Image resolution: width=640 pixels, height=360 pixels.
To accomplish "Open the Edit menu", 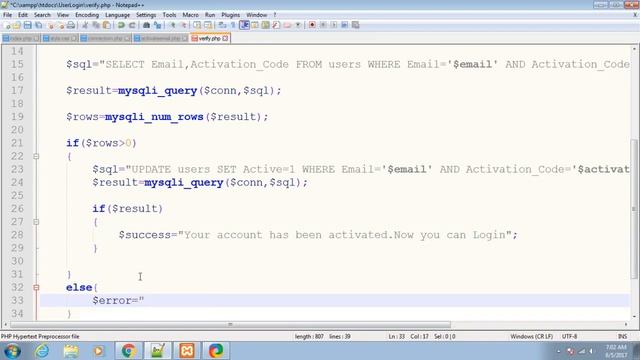I will (23, 15).
